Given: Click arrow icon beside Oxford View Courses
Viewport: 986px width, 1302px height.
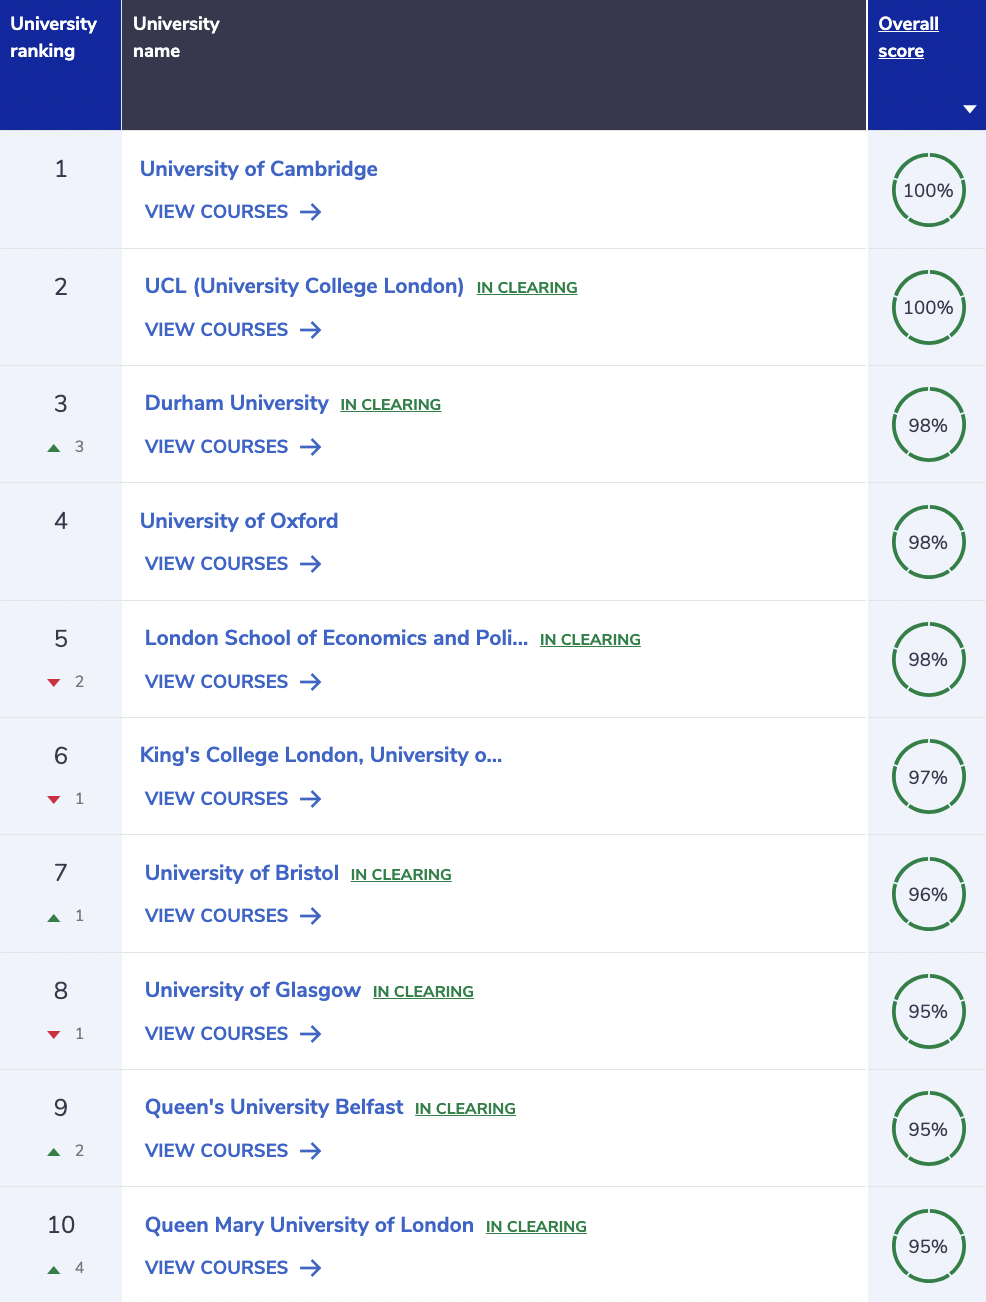Looking at the screenshot, I should (x=311, y=564).
